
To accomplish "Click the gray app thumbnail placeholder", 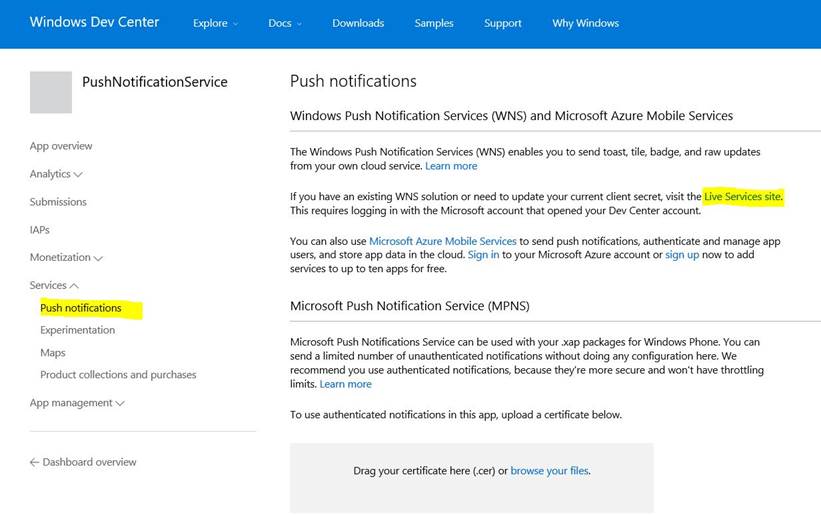I will coord(50,92).
